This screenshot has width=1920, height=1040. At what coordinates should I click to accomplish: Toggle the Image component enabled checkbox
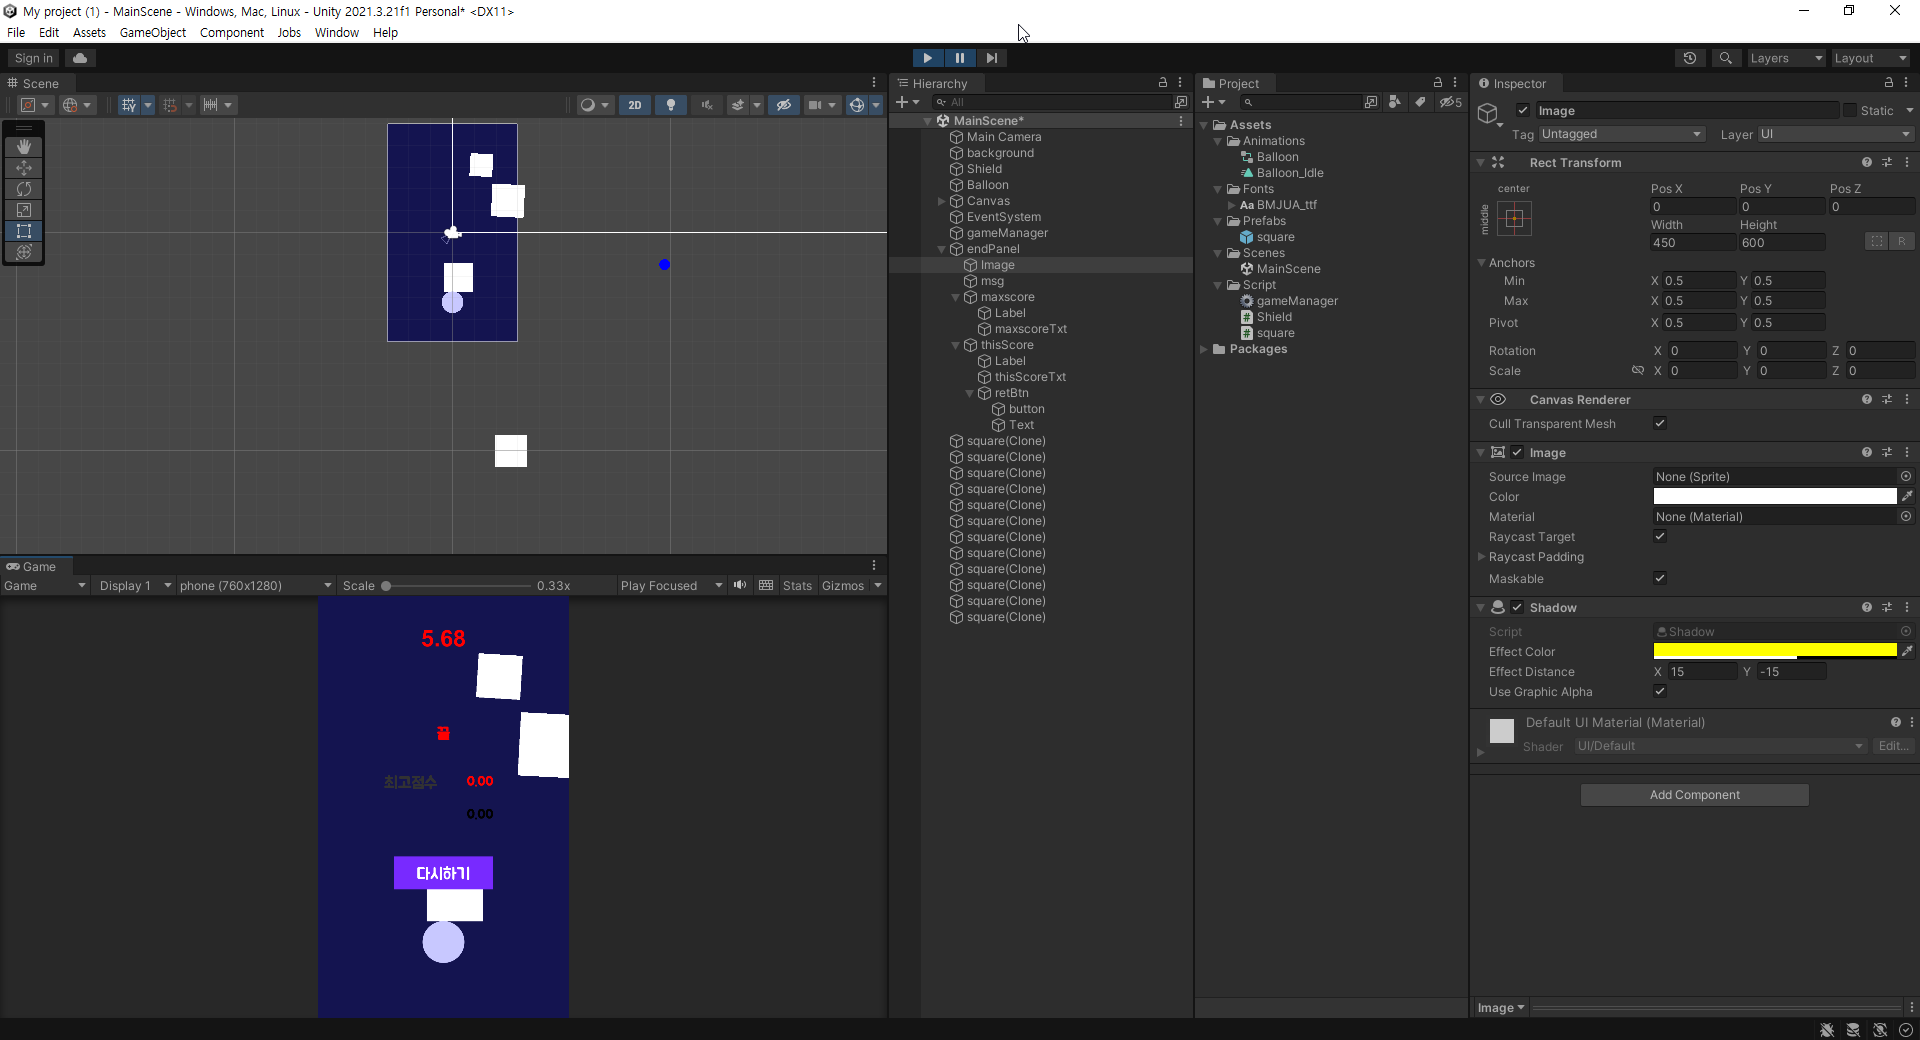(x=1517, y=453)
